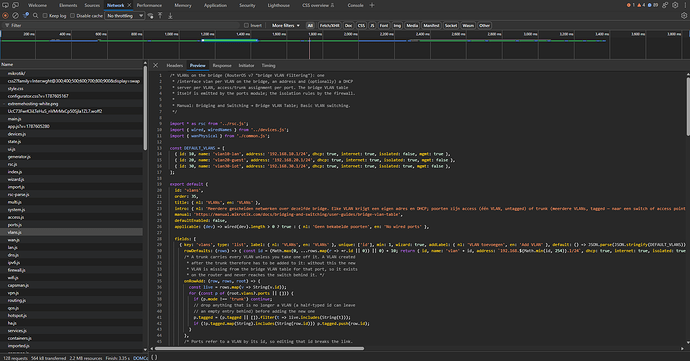Close the Network tab

pos(129,5)
